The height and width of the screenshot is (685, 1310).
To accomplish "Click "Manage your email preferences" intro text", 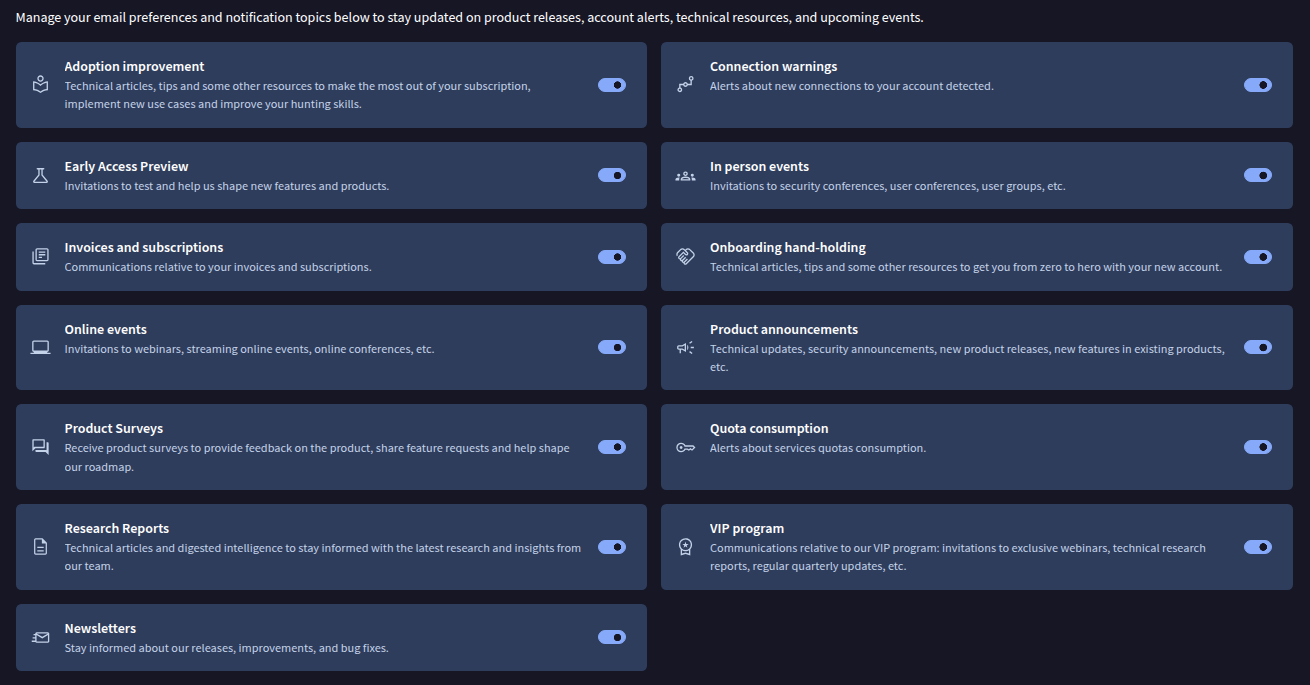I will [x=469, y=18].
